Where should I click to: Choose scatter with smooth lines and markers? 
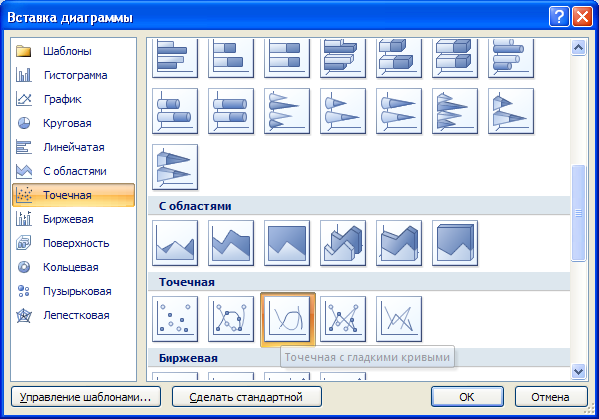coord(231,319)
